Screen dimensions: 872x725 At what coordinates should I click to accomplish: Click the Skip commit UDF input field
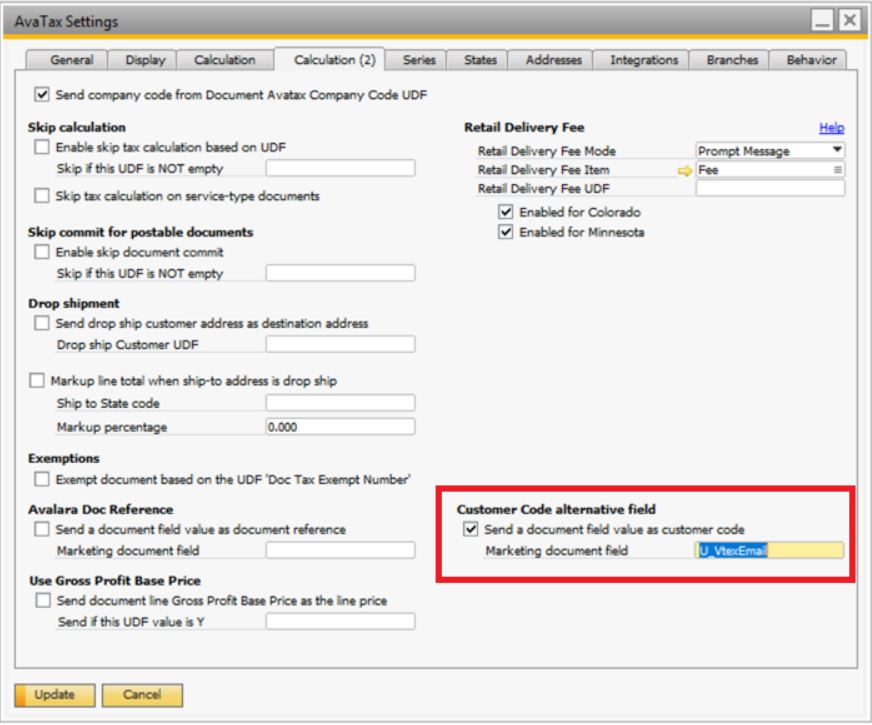coord(340,273)
